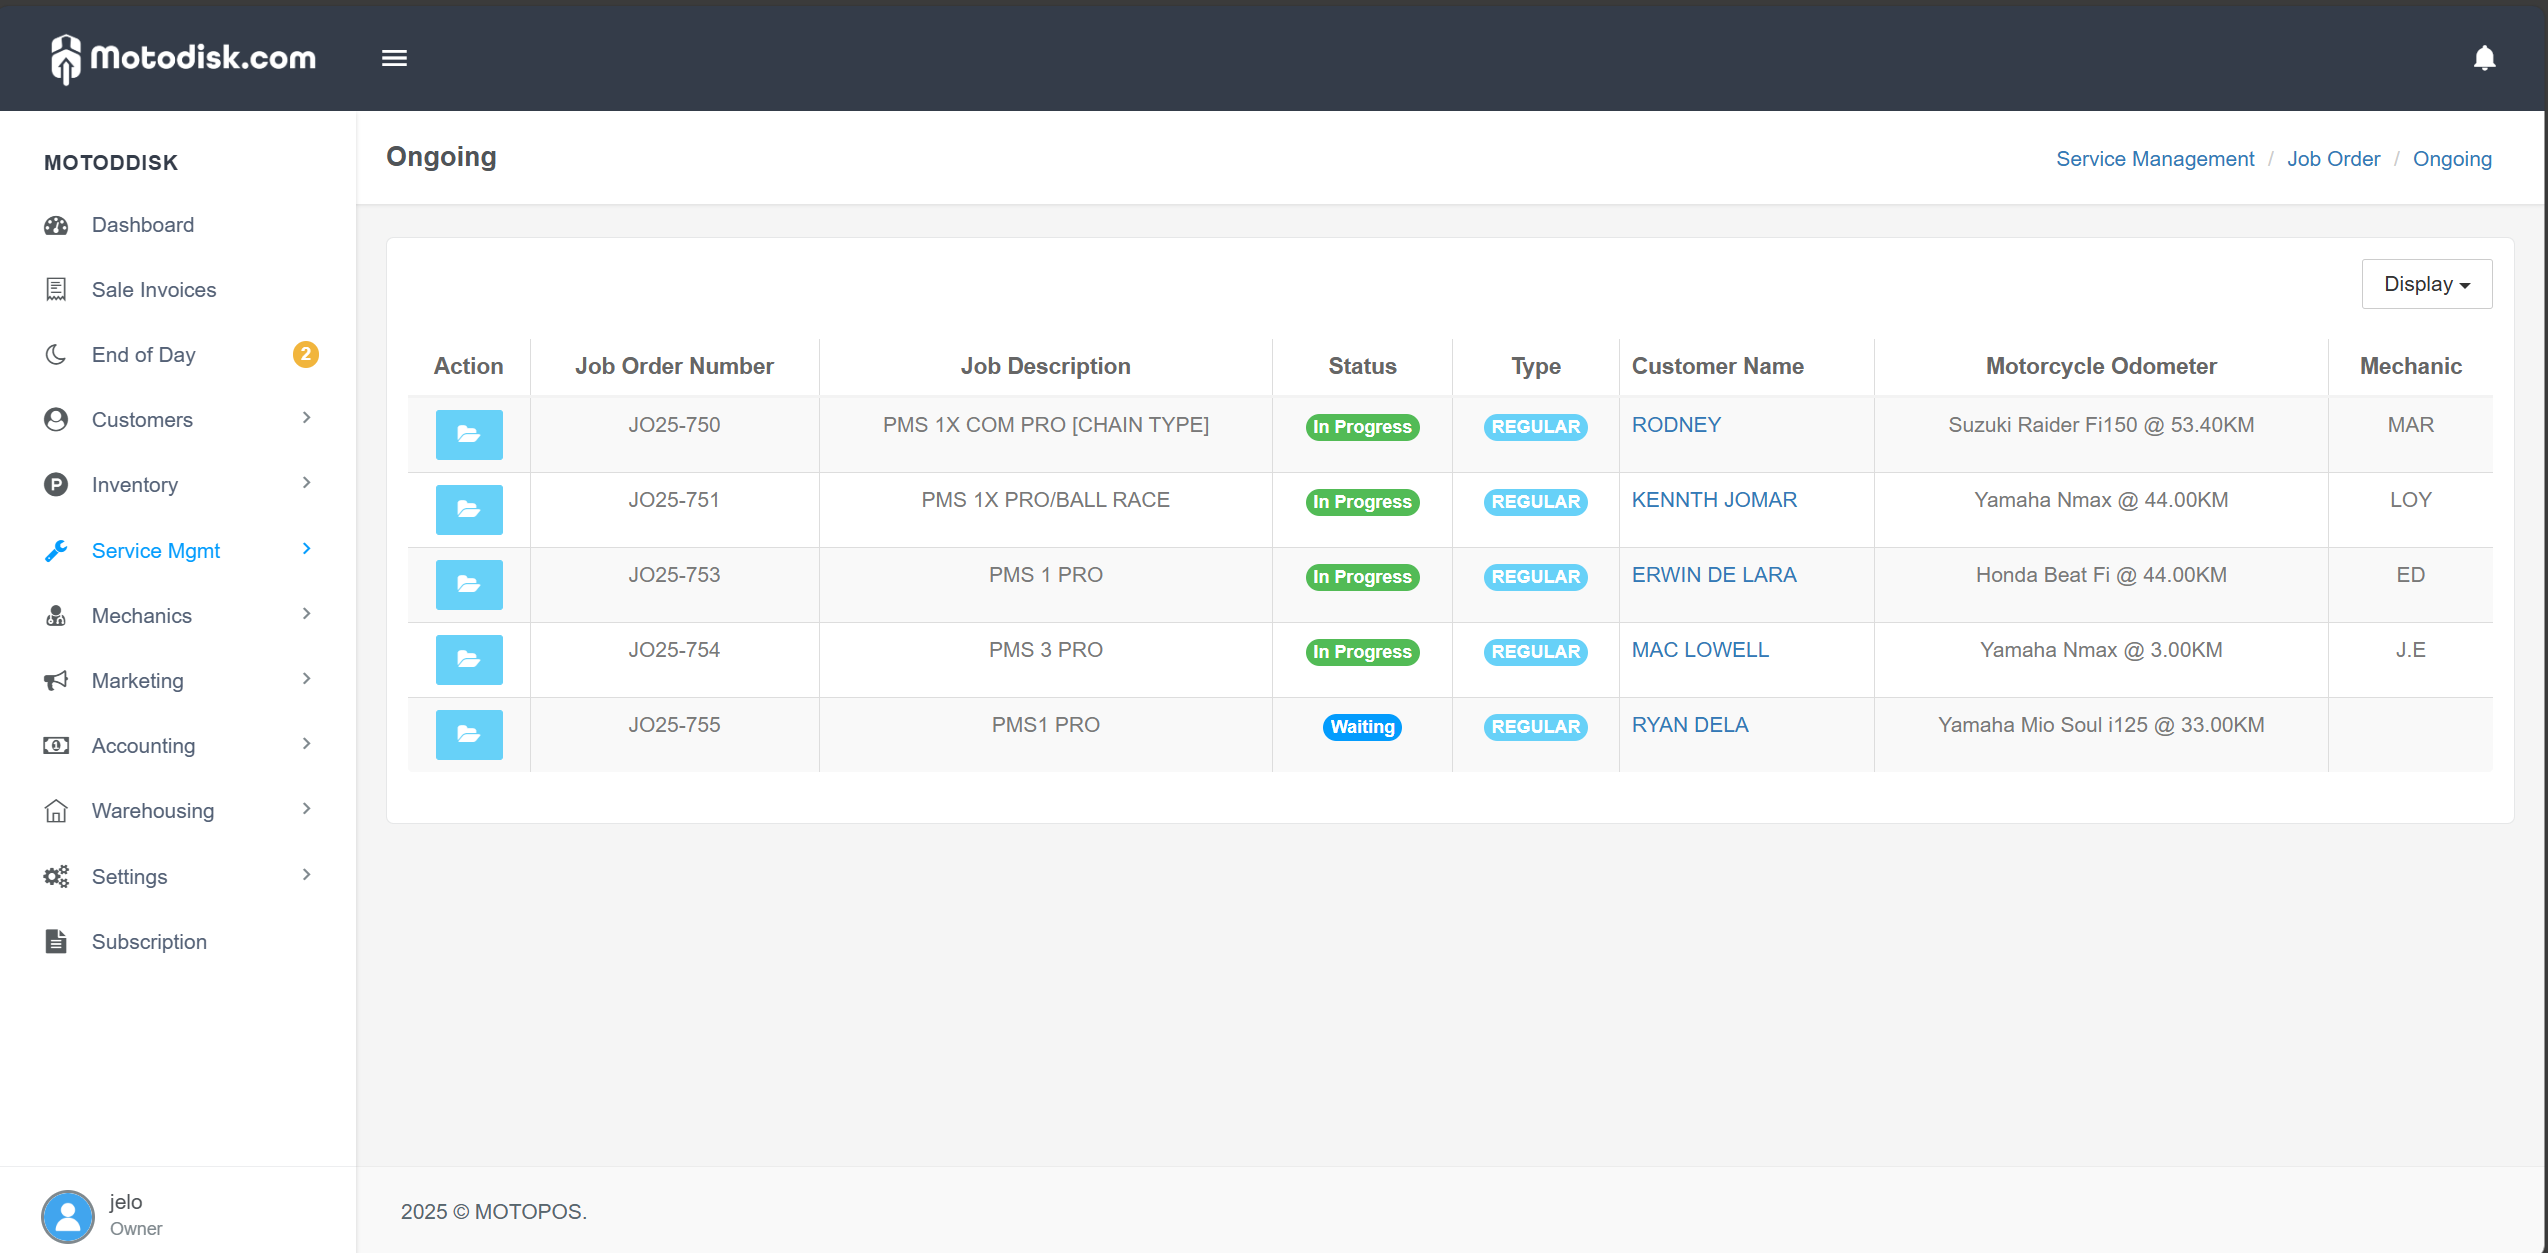Toggle the hamburger menu icon
Screen dimensions: 2548x1253
pos(394,58)
